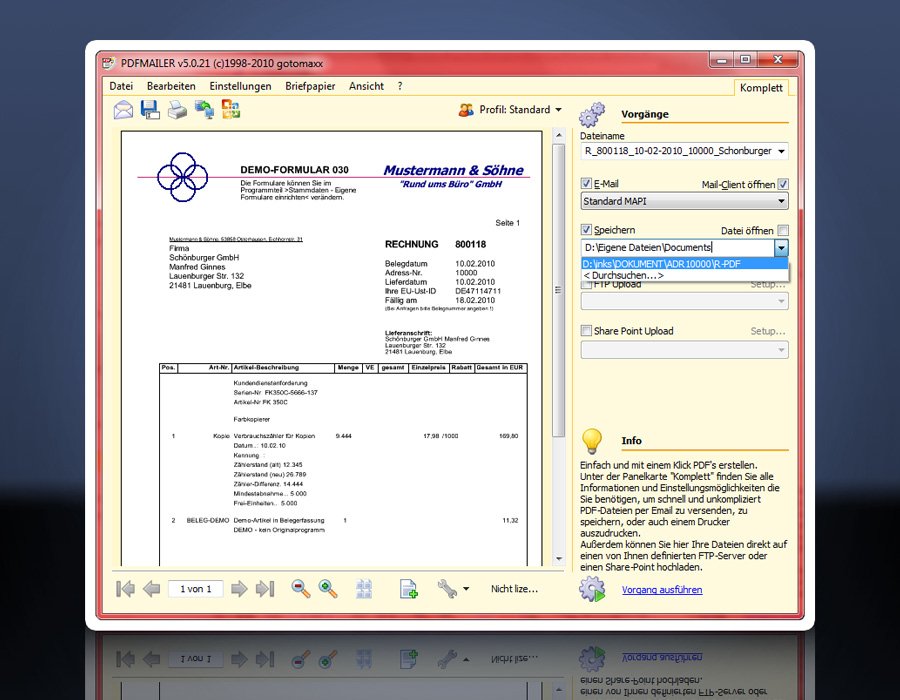This screenshot has width=900, height=700.
Task: Open the Datei menu
Action: tap(121, 86)
